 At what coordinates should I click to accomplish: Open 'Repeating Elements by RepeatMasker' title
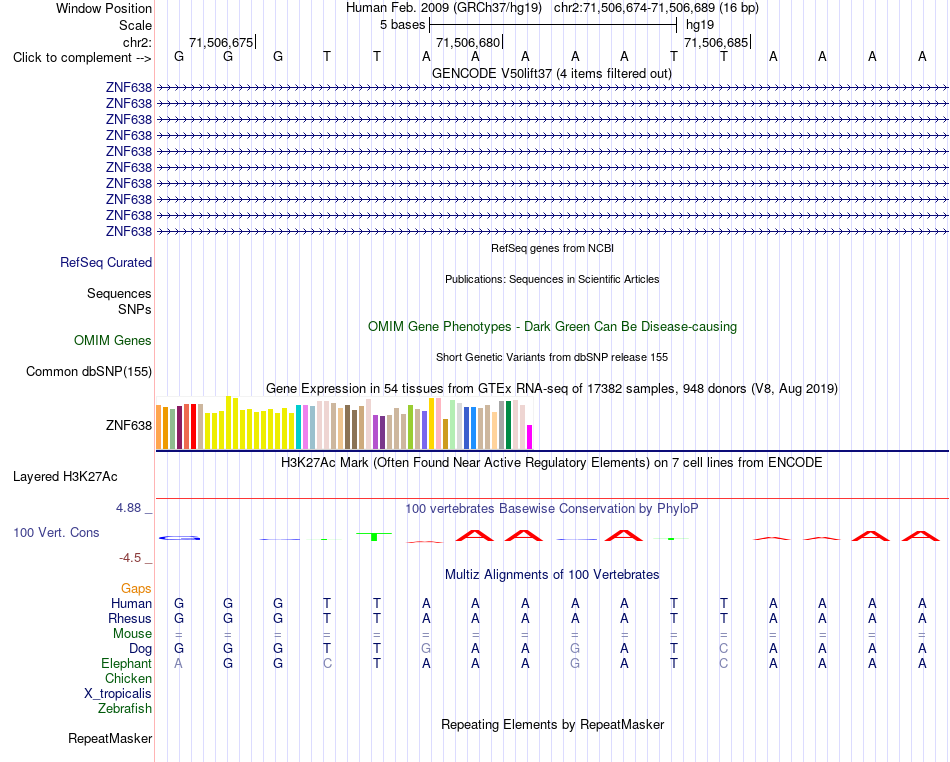click(x=552, y=725)
